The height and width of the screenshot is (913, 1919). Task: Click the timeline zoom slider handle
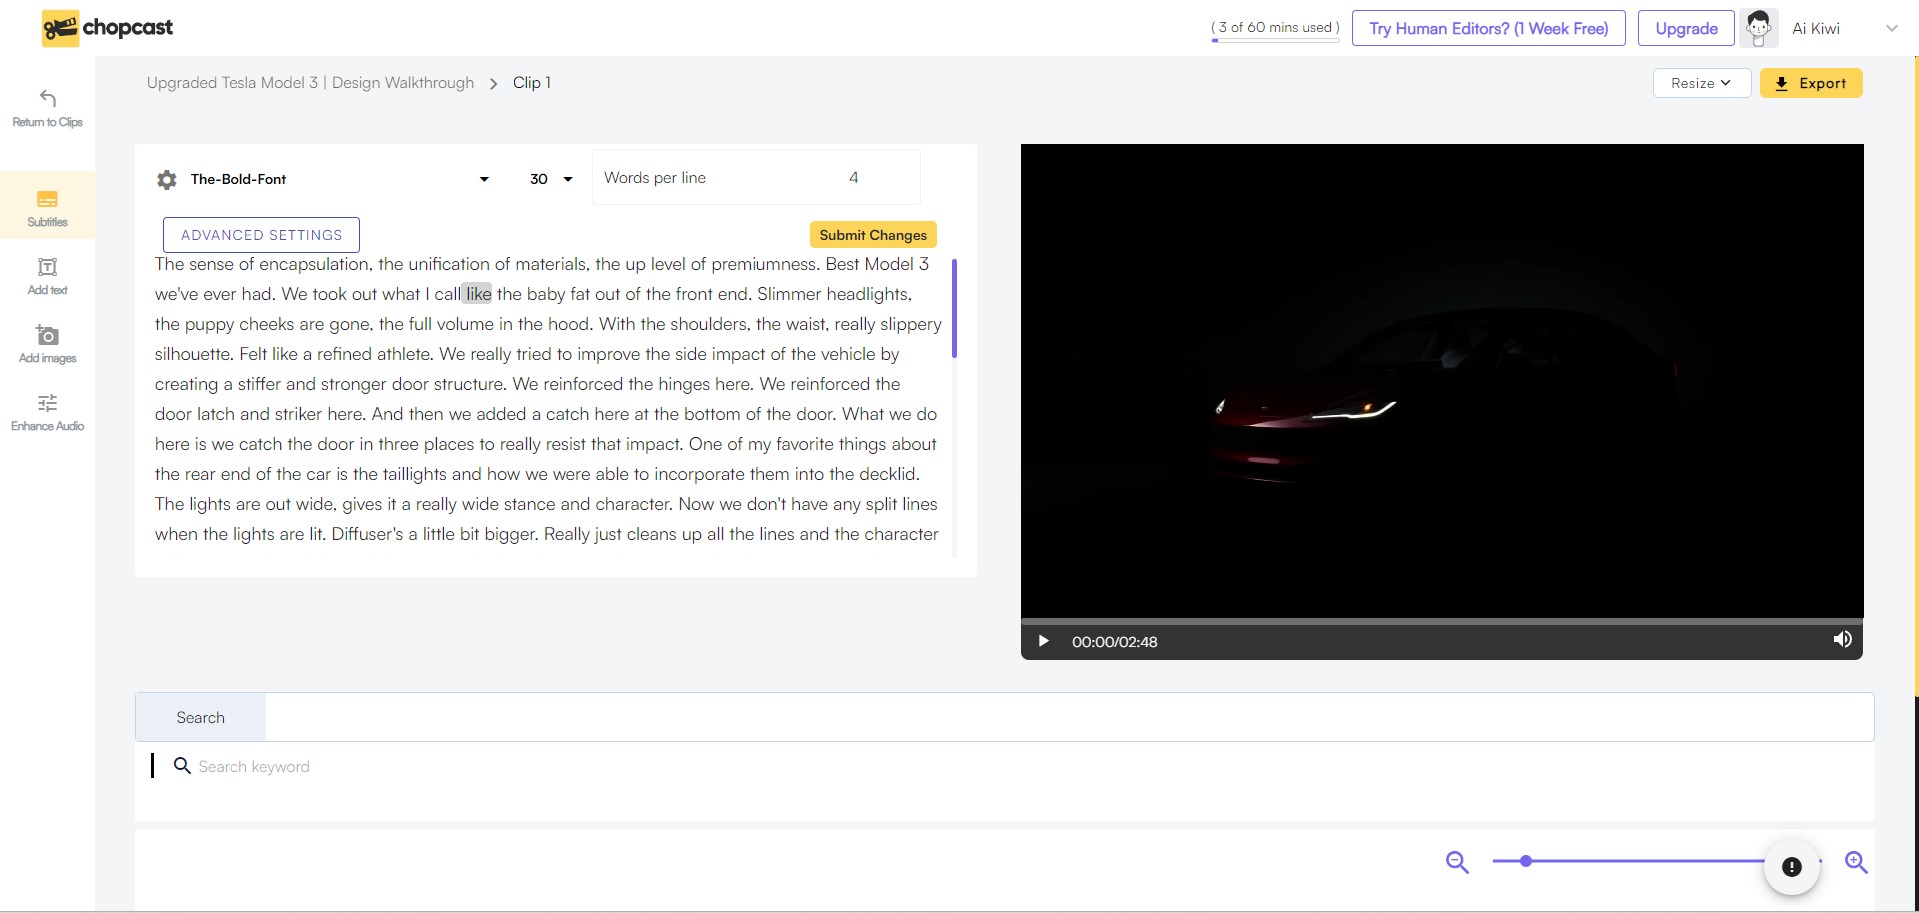coord(1525,861)
